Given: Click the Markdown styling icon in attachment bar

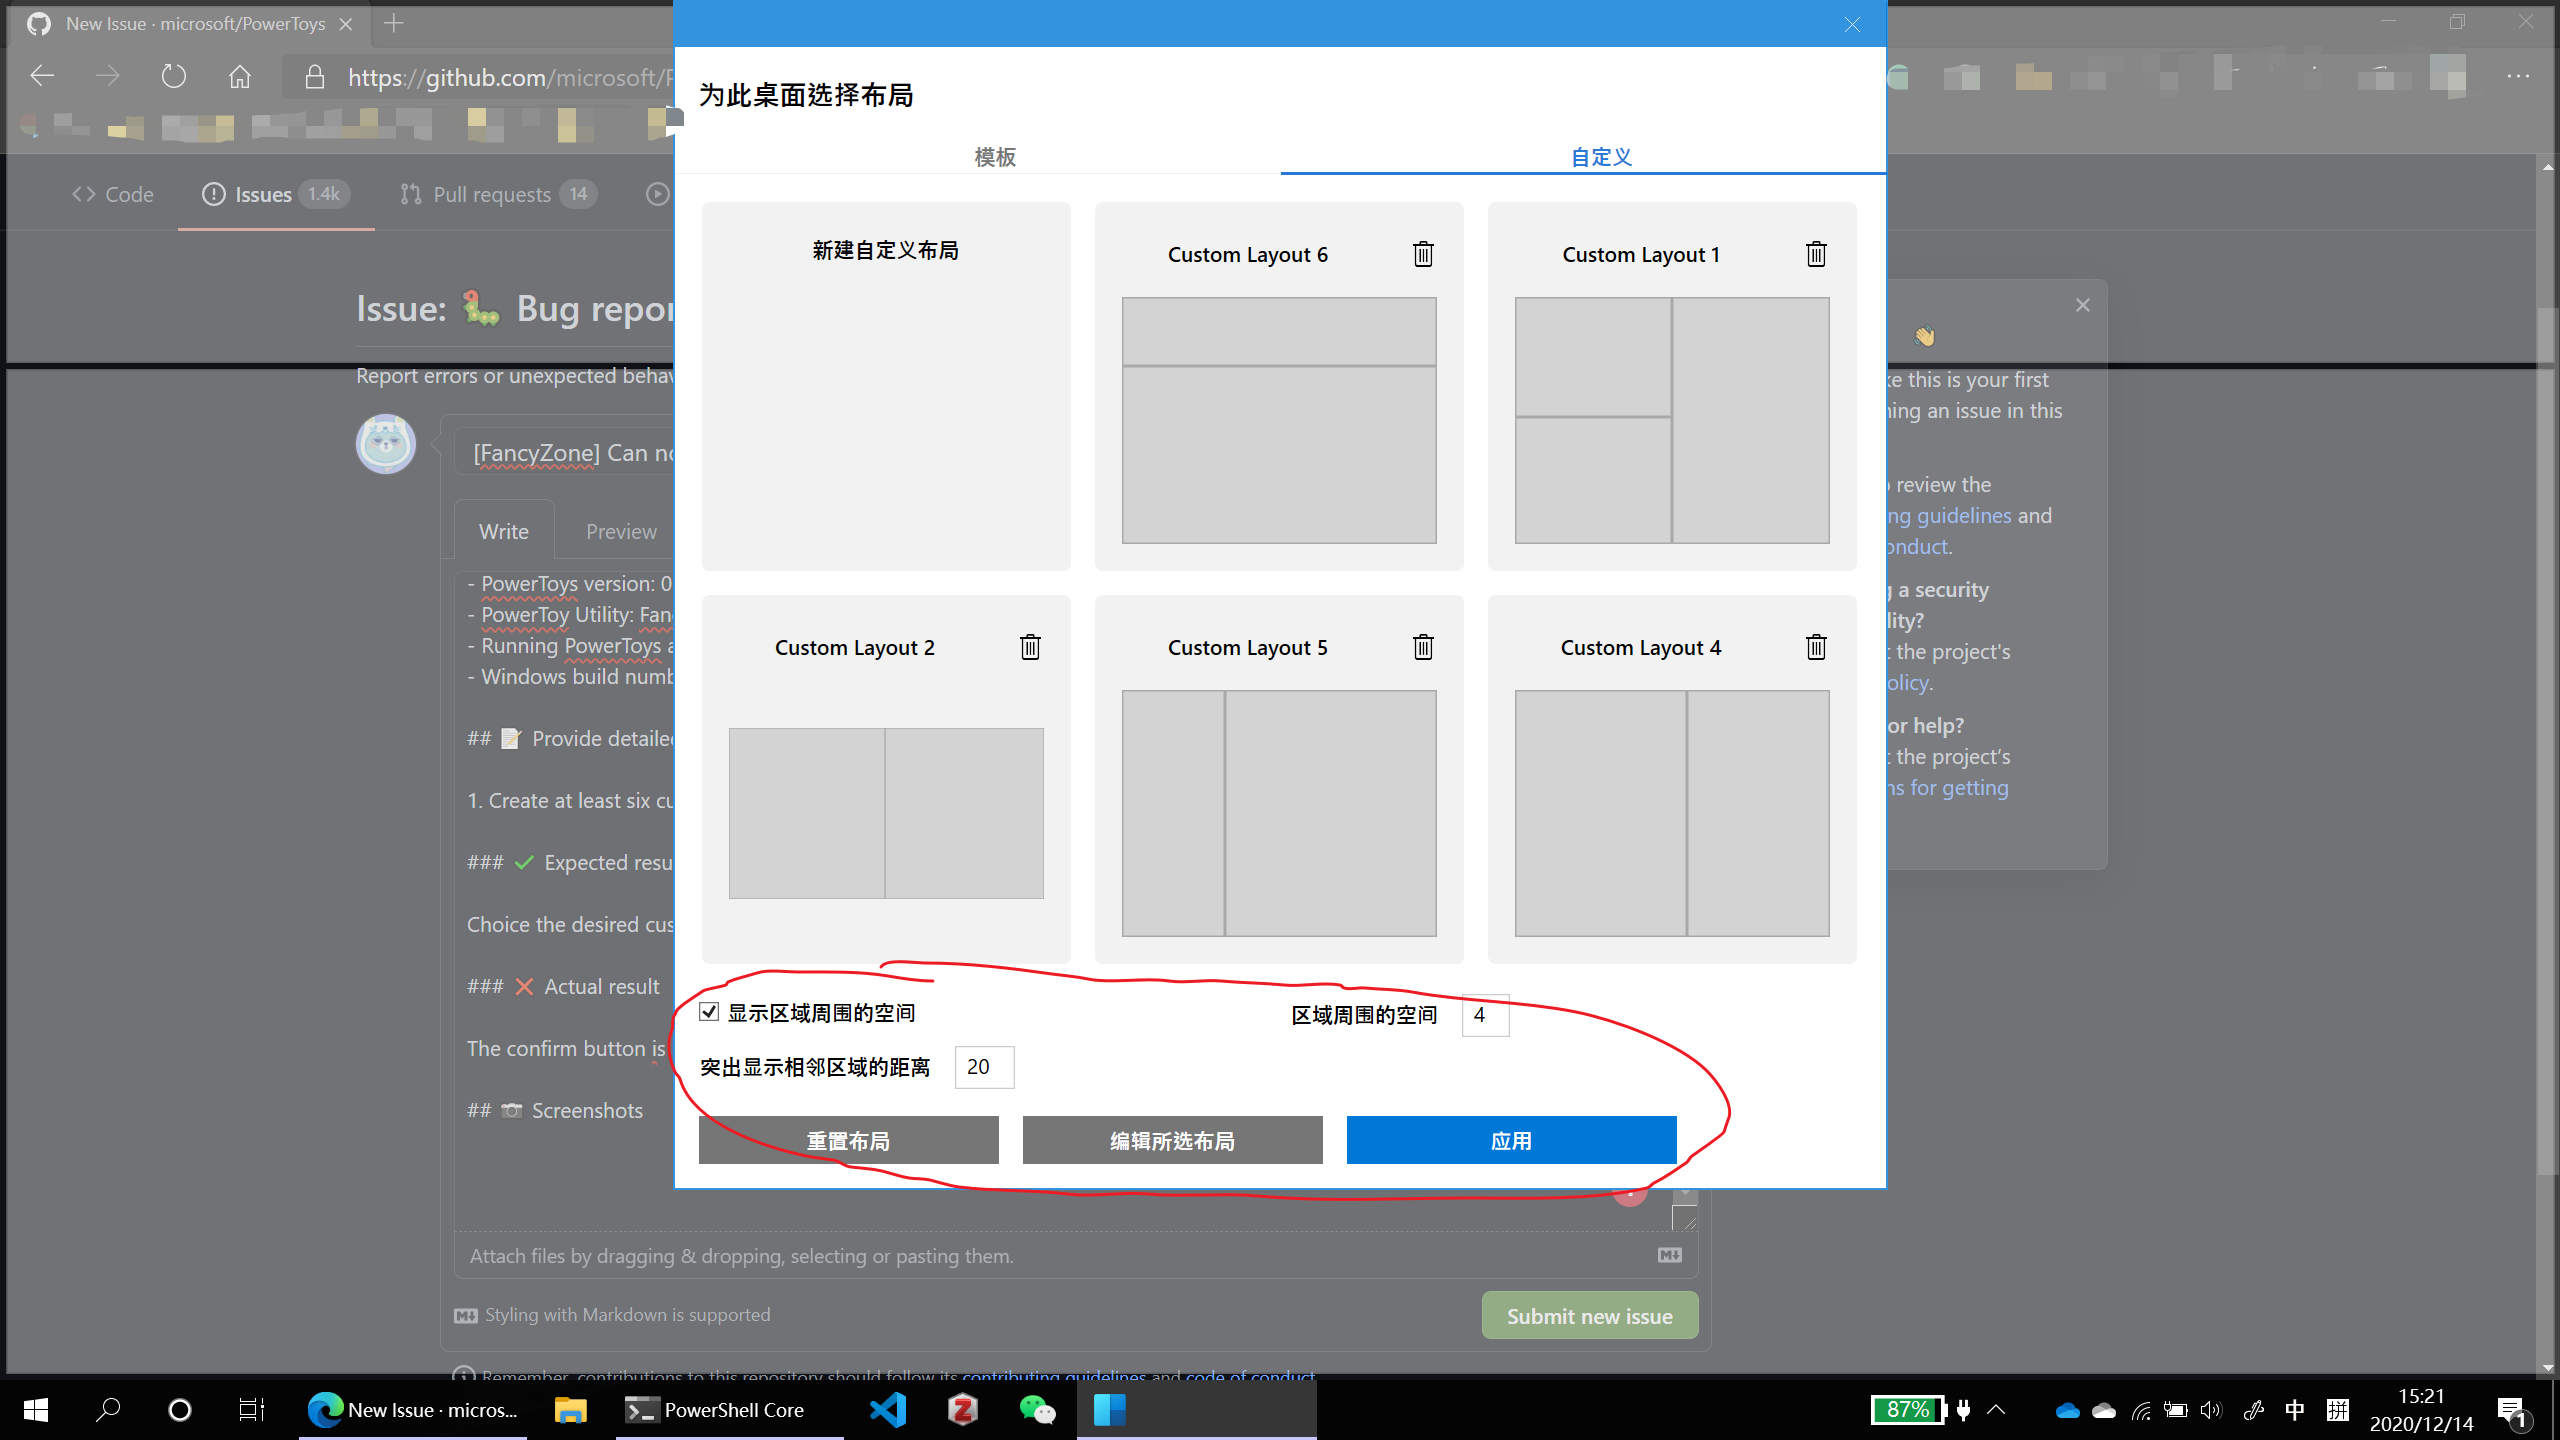Looking at the screenshot, I should pyautogui.click(x=1668, y=1254).
